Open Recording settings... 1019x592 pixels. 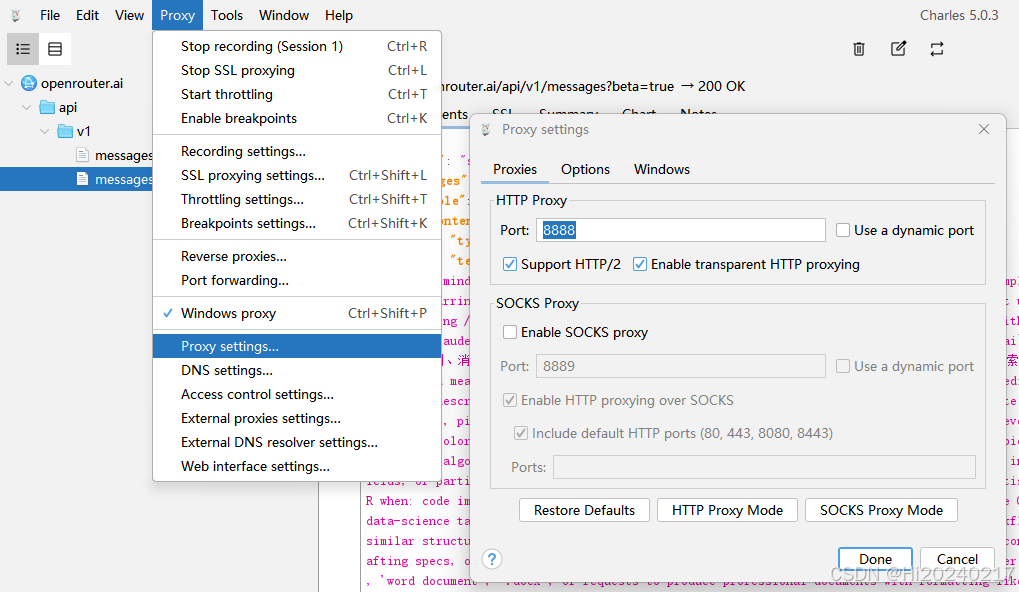[x=297, y=151]
